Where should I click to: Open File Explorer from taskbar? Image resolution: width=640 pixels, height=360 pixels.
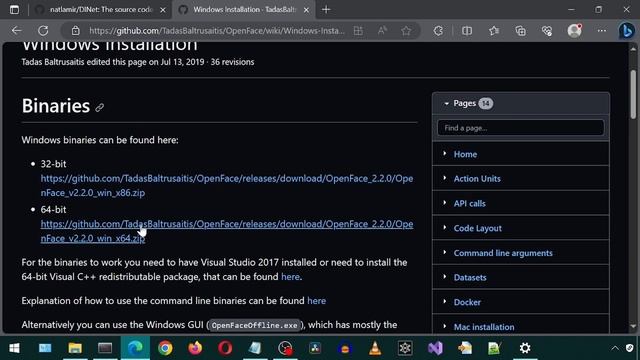click(75, 348)
